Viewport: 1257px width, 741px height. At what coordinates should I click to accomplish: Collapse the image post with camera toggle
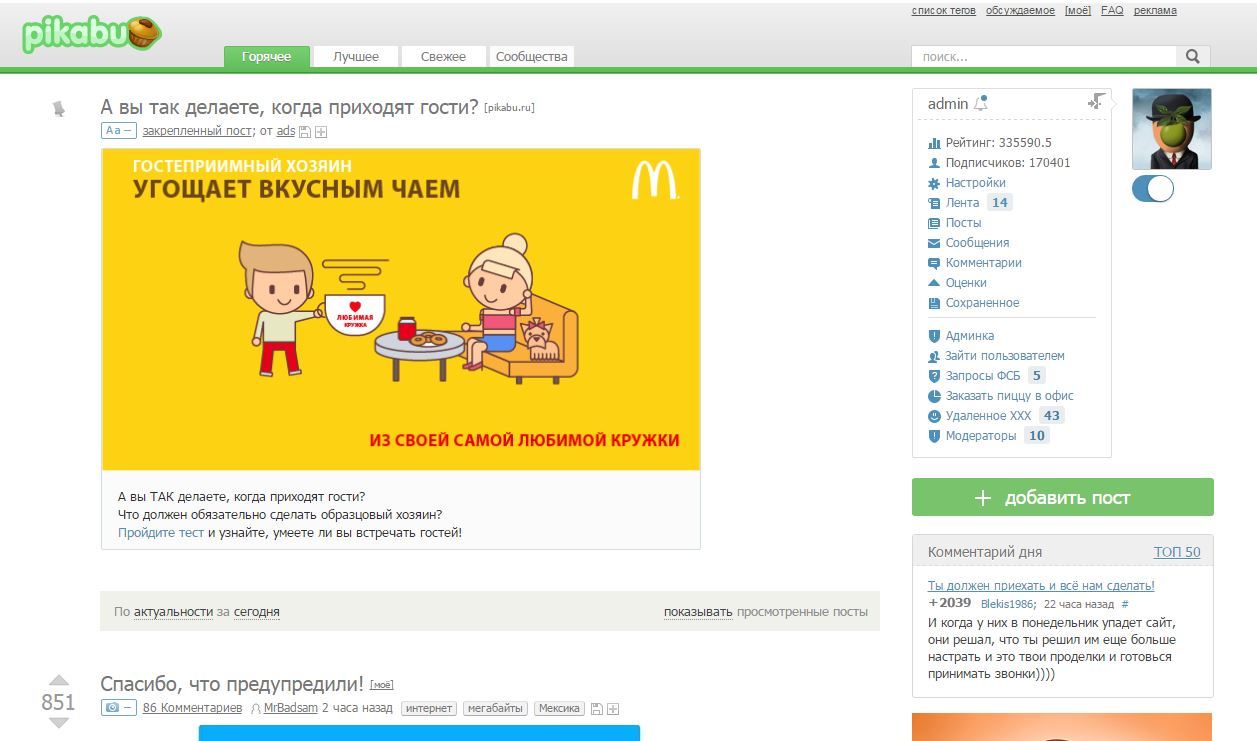coord(118,708)
